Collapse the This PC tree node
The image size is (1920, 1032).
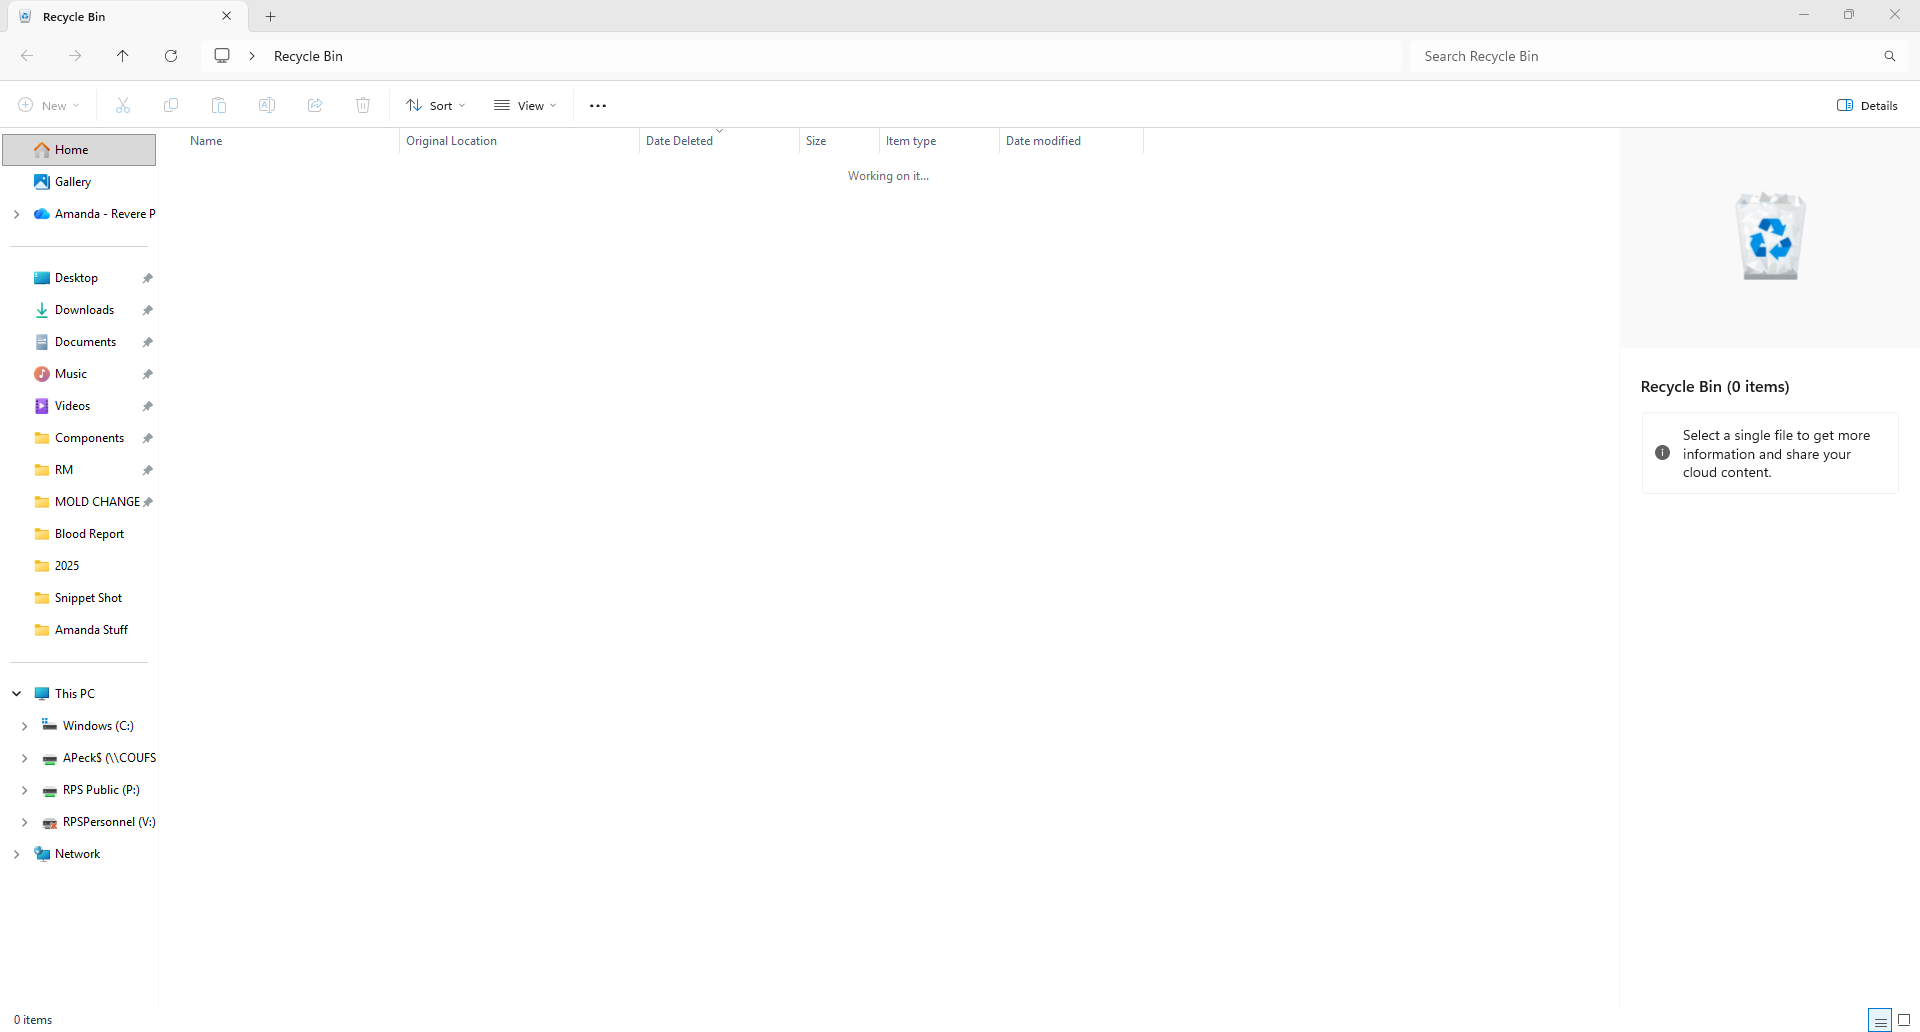click(x=17, y=694)
